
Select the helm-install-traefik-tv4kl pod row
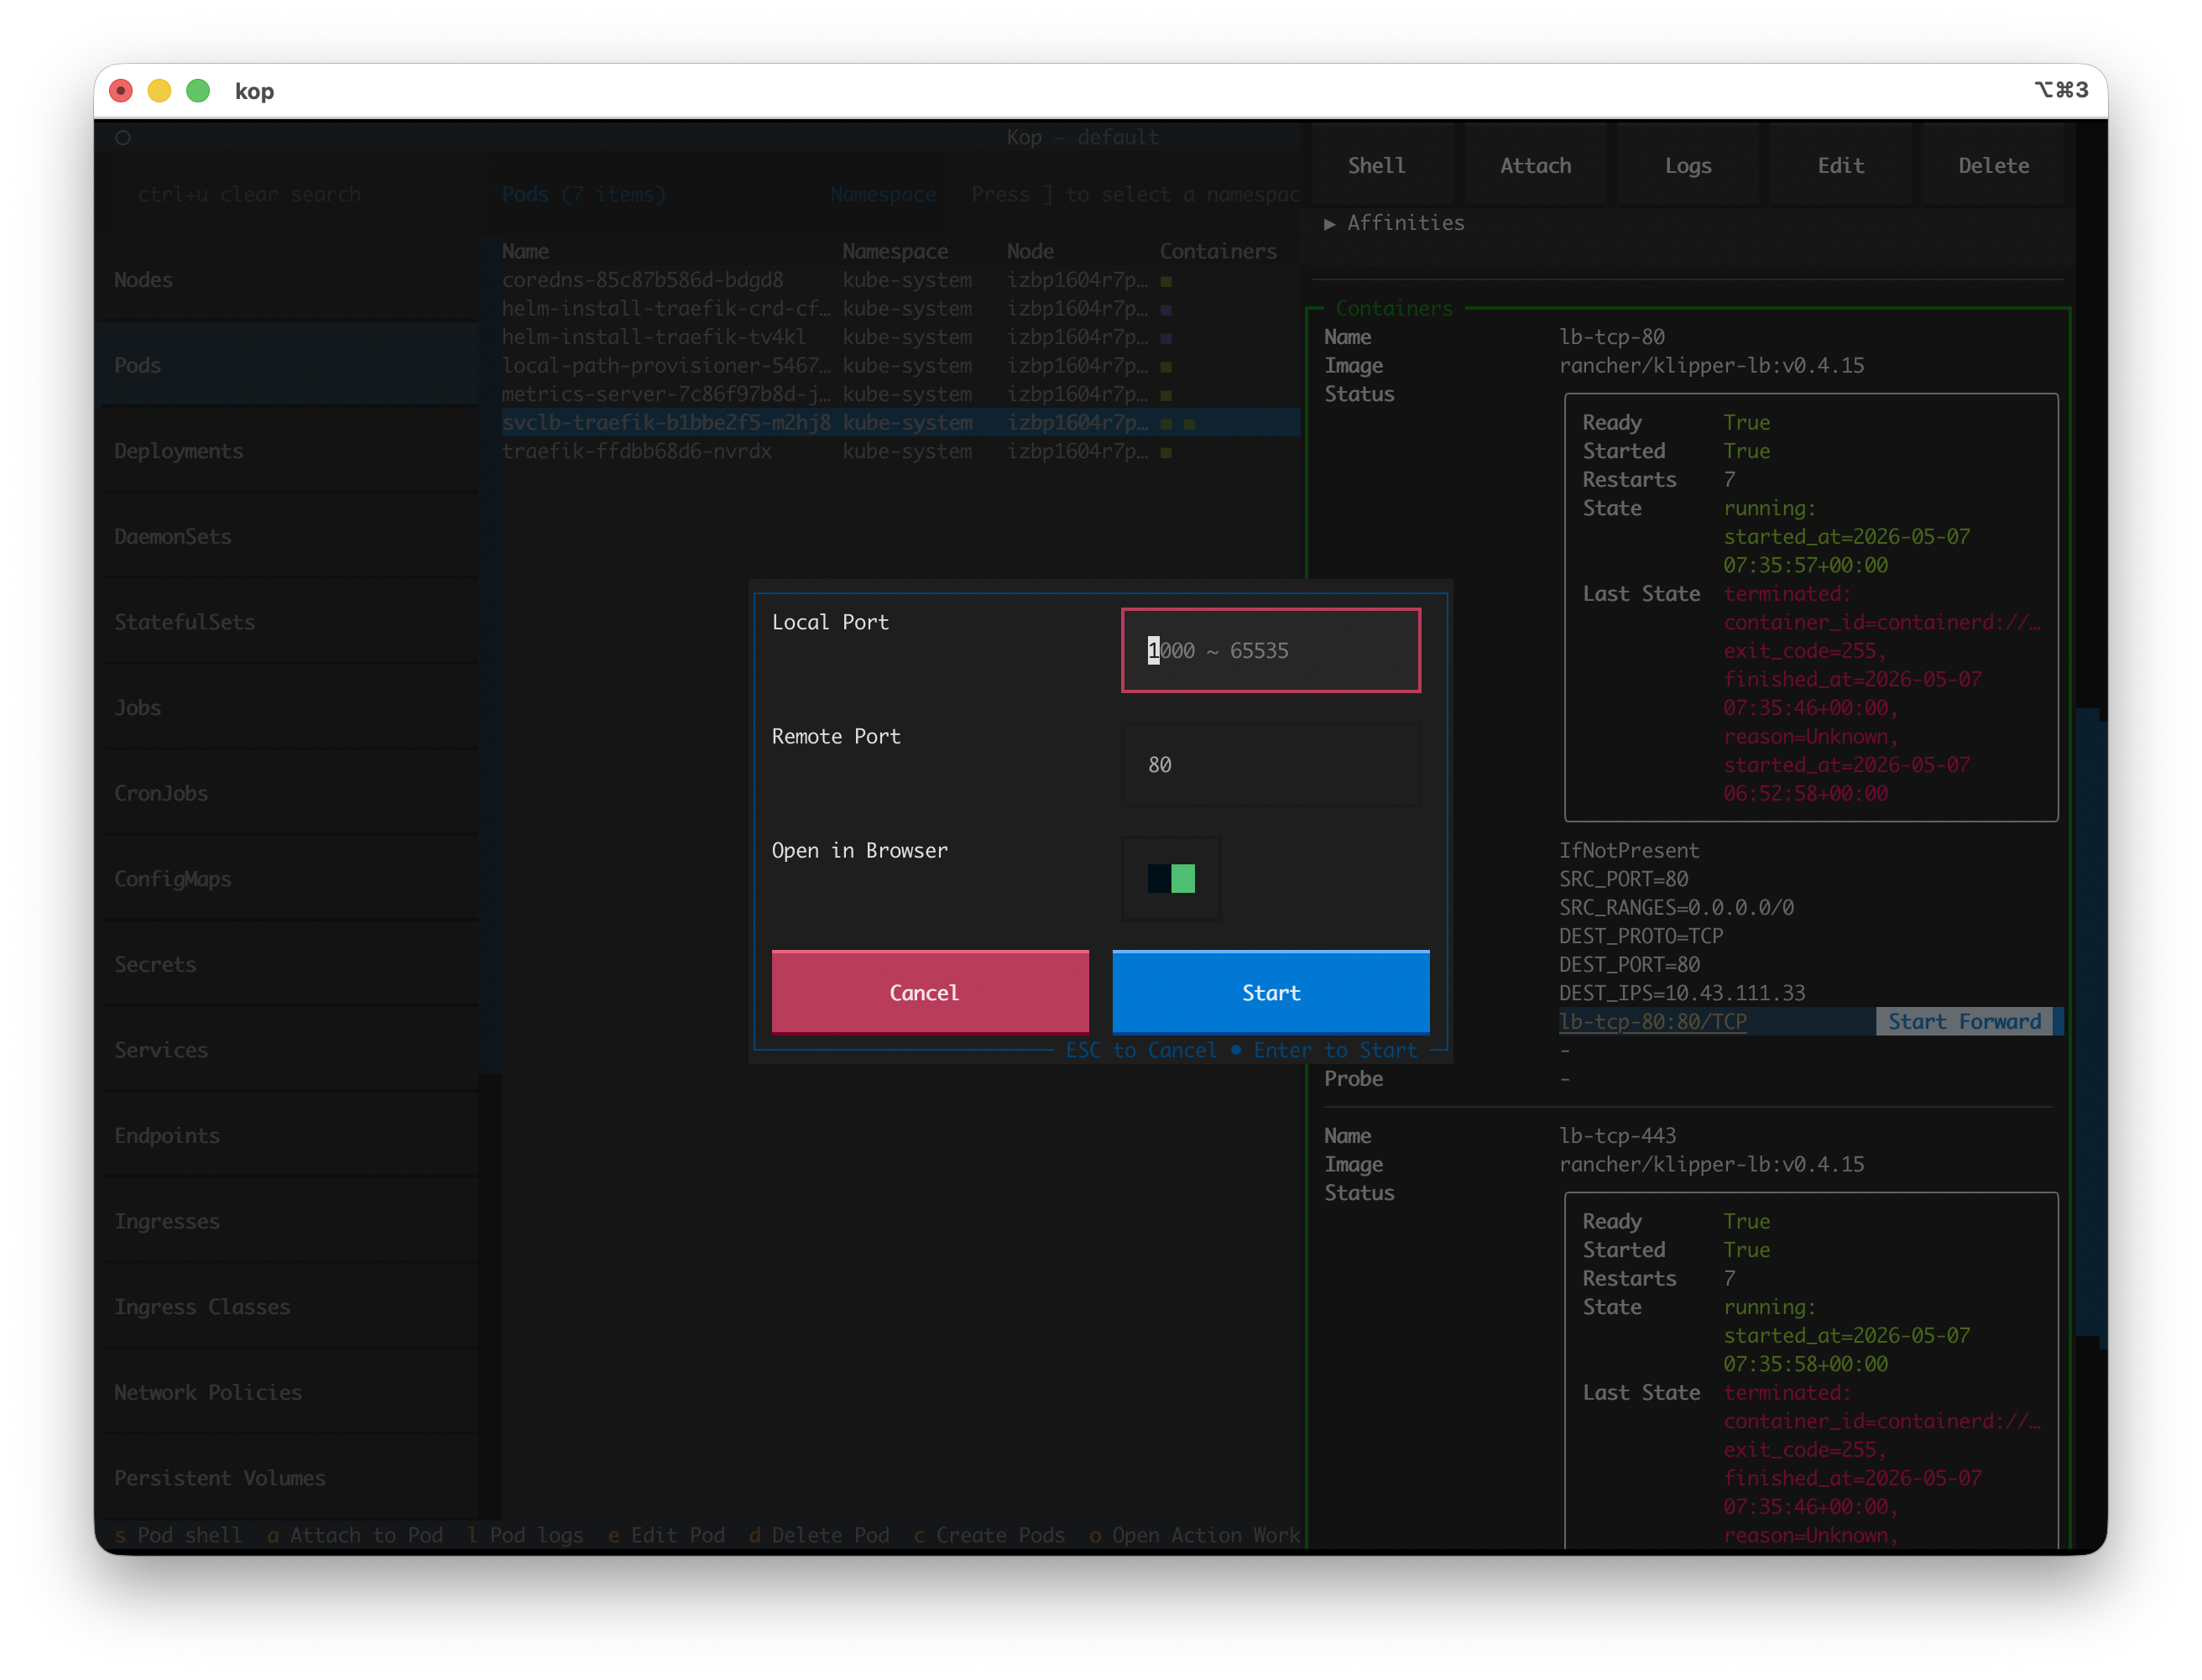tap(900, 337)
